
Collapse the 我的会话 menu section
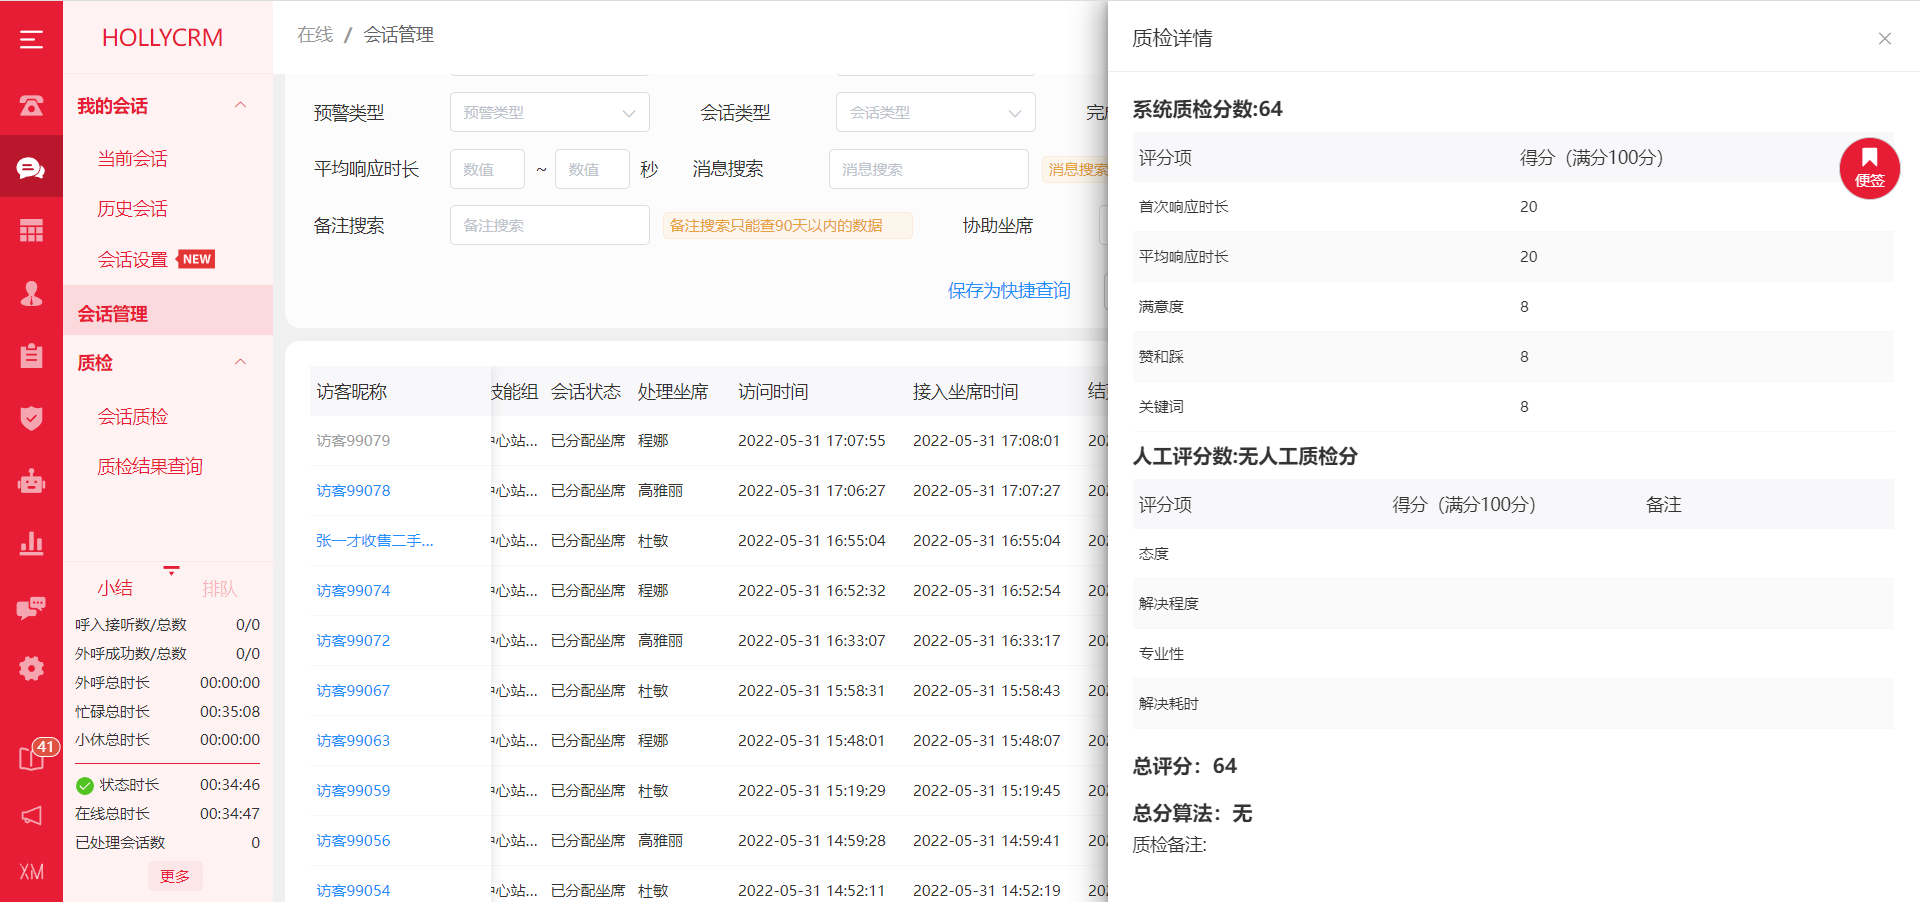[x=240, y=105]
